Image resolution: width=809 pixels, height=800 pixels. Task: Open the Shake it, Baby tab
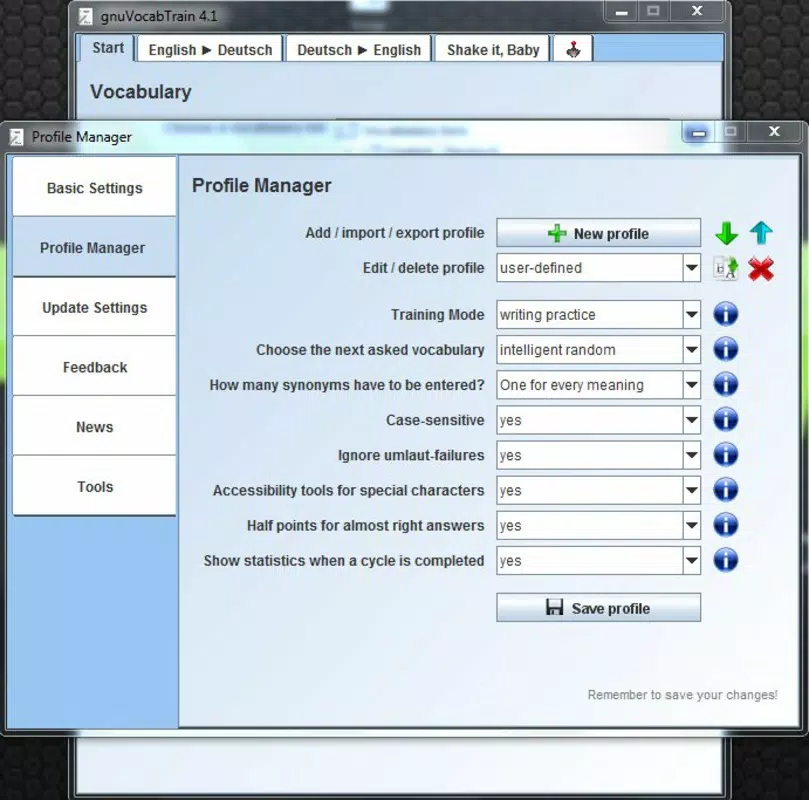pos(492,50)
